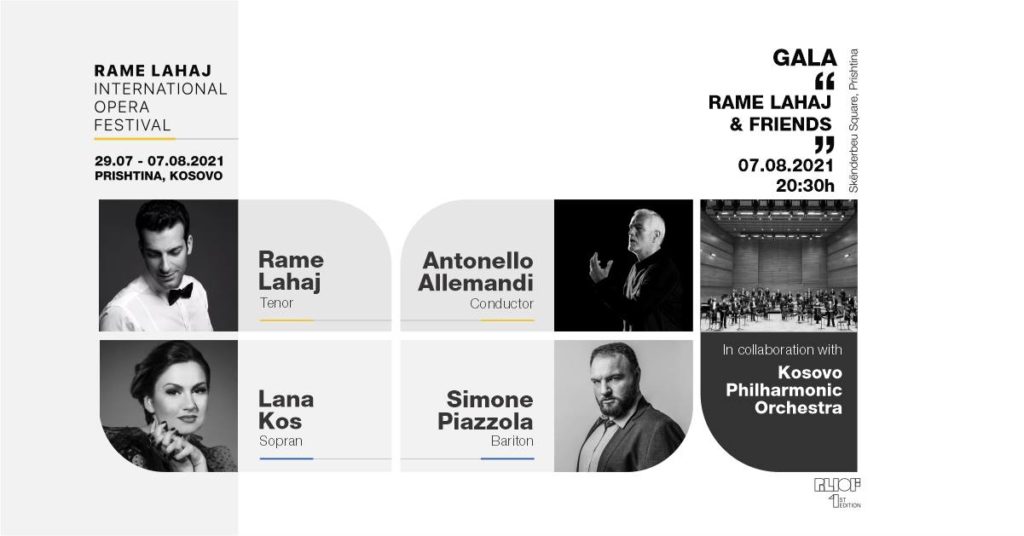Click the orchestra concert hall photo

(778, 265)
